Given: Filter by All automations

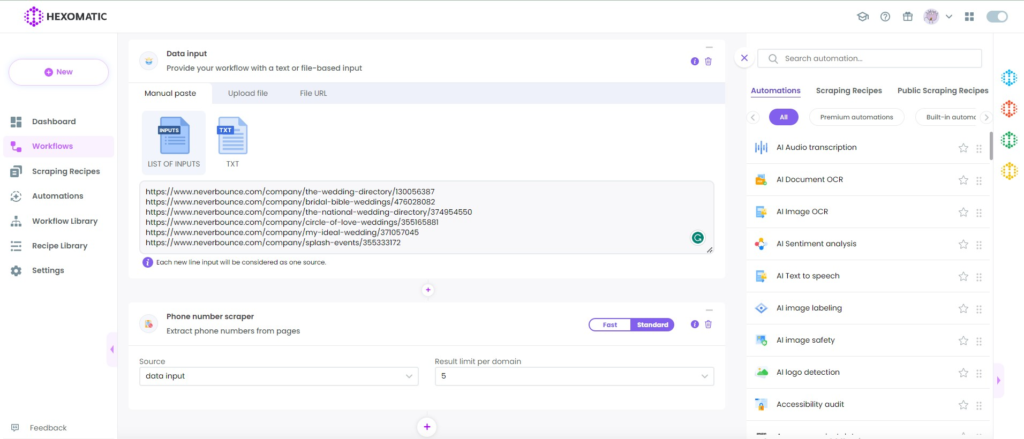Looking at the screenshot, I should click(784, 118).
